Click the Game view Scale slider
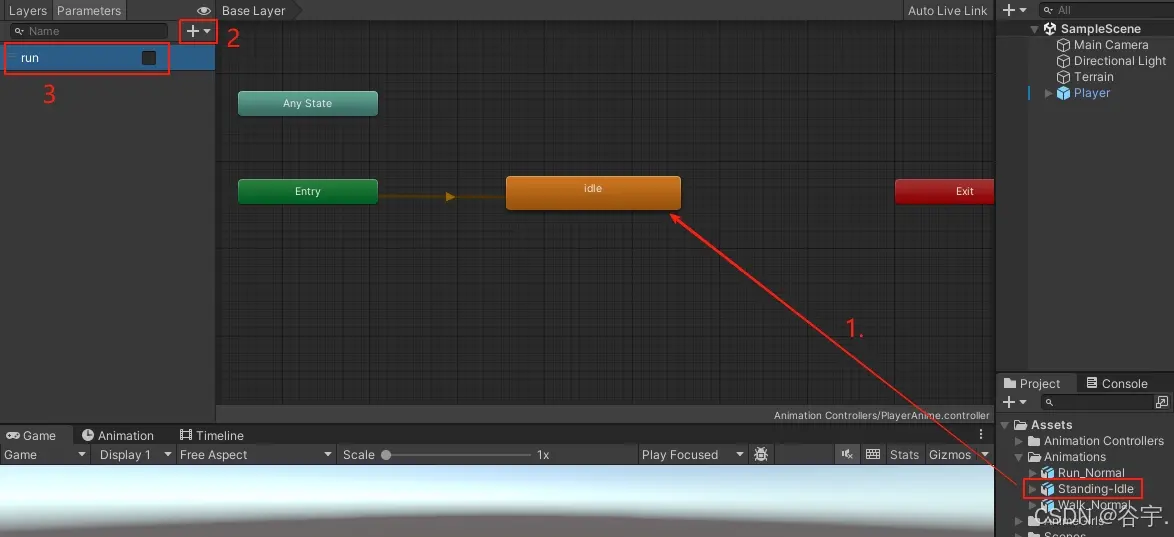 tap(458, 455)
